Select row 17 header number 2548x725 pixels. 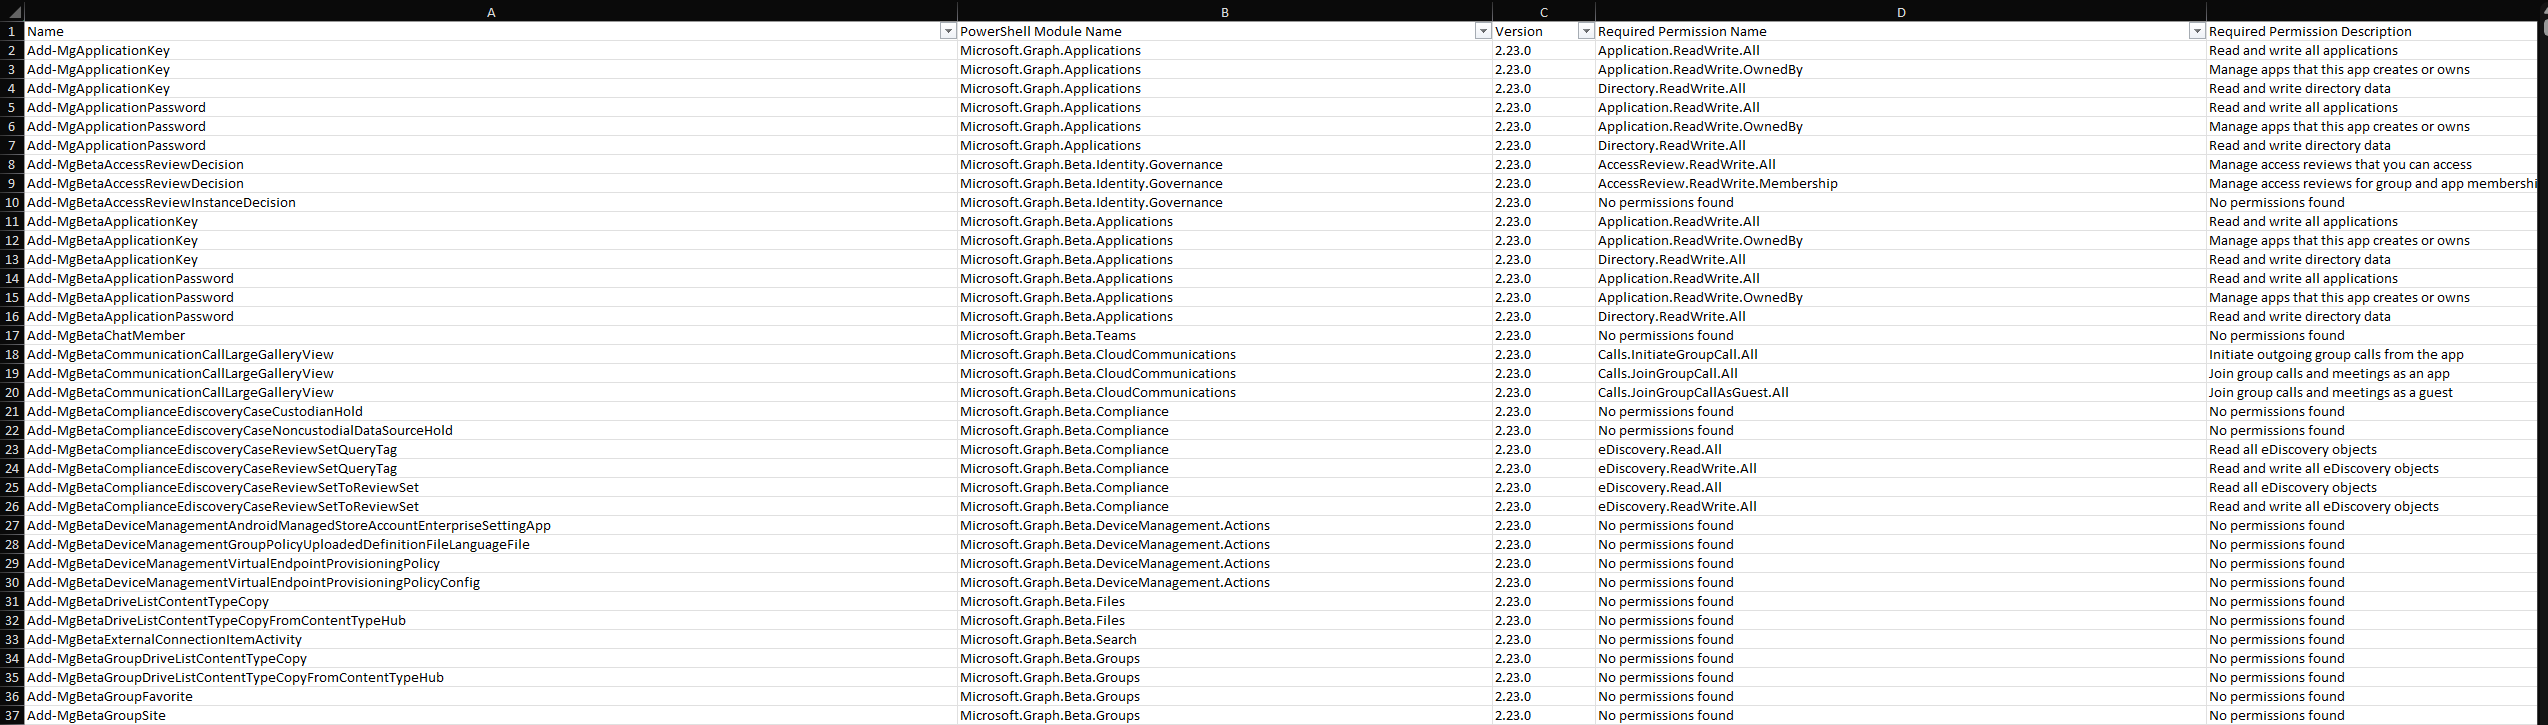pyautogui.click(x=12, y=336)
